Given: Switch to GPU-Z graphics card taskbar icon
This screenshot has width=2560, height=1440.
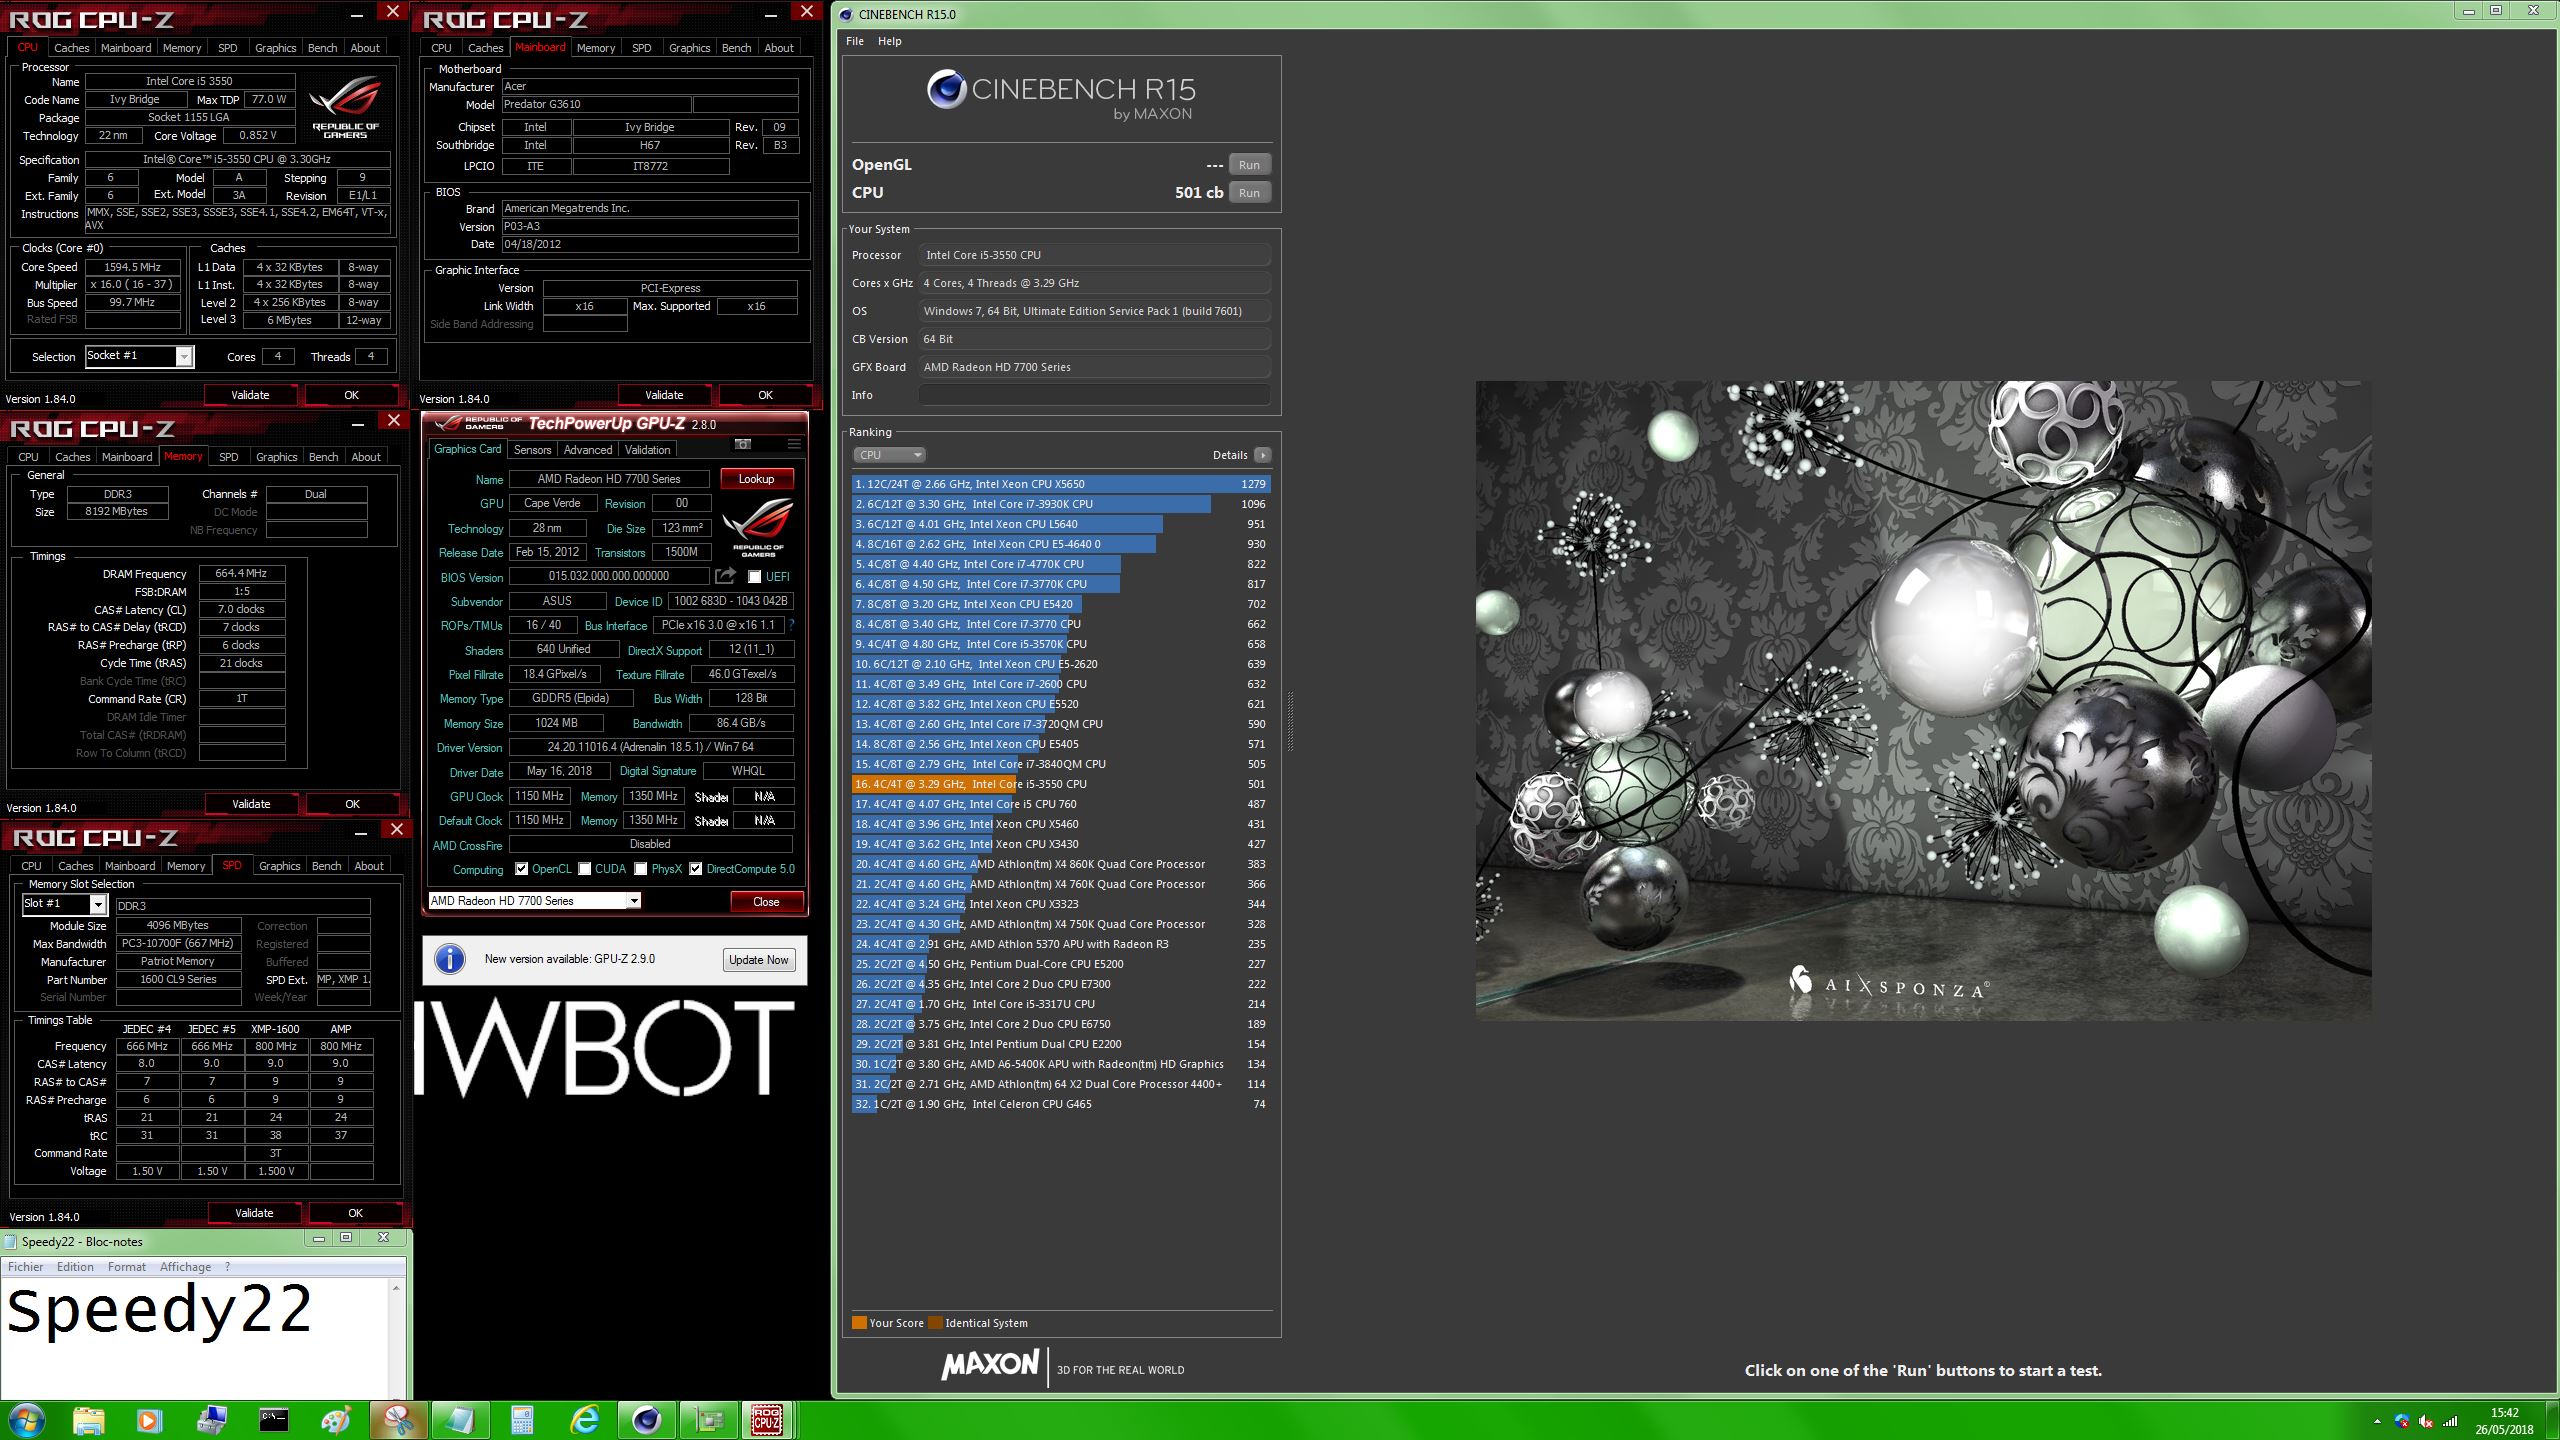Looking at the screenshot, I should 709,1420.
